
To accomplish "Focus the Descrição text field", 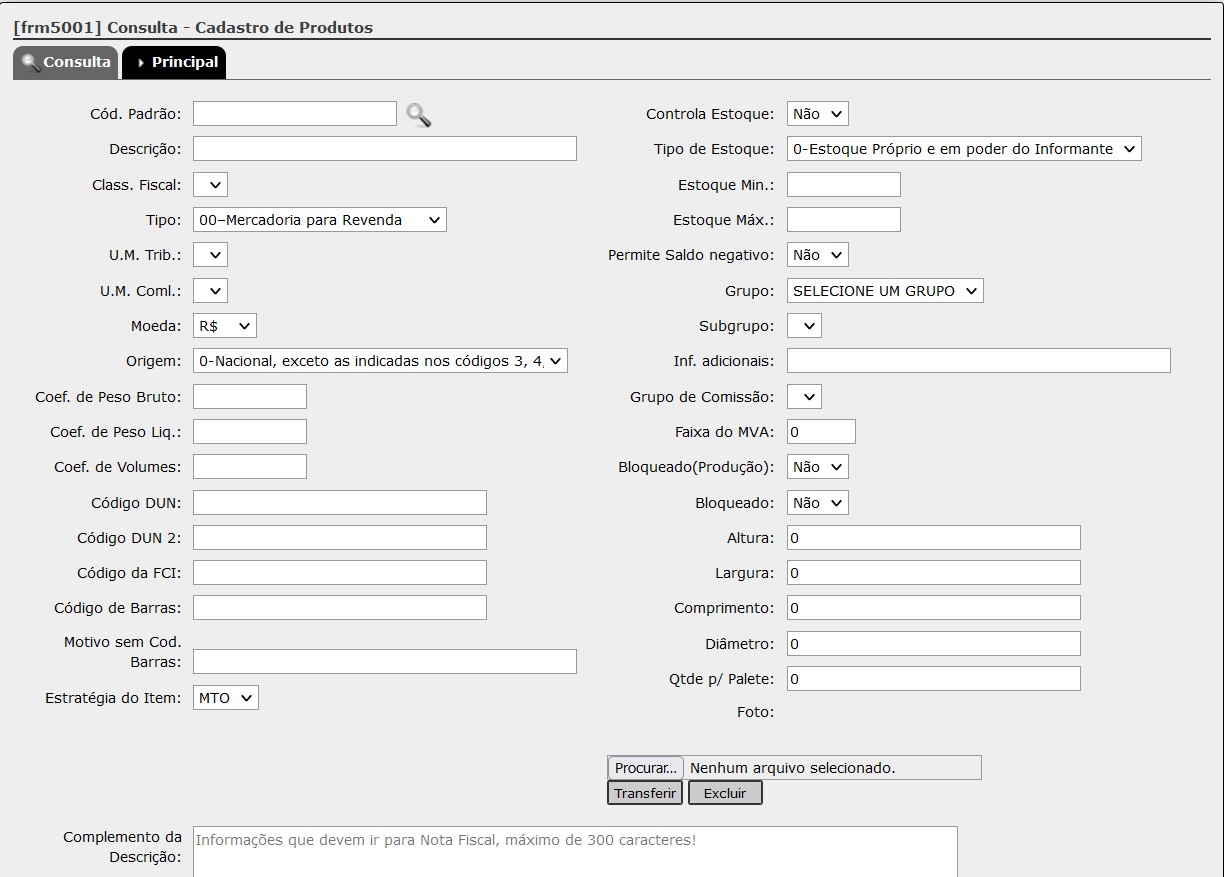I will click(385, 149).
